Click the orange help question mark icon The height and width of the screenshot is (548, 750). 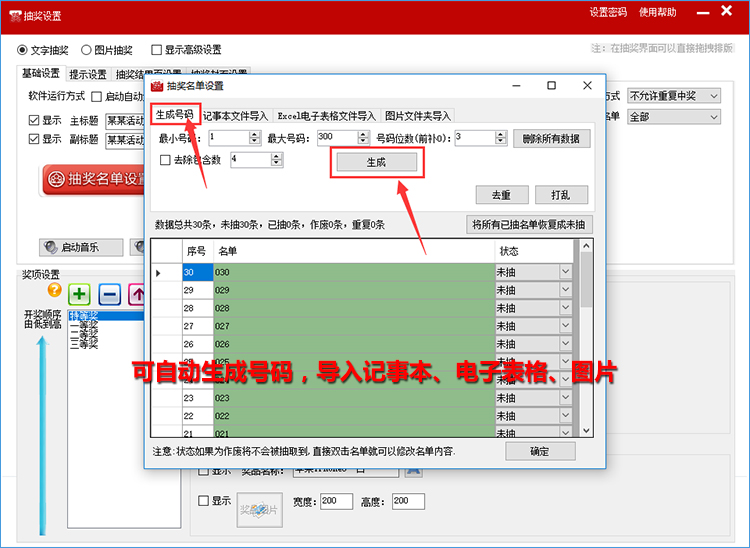(55, 290)
